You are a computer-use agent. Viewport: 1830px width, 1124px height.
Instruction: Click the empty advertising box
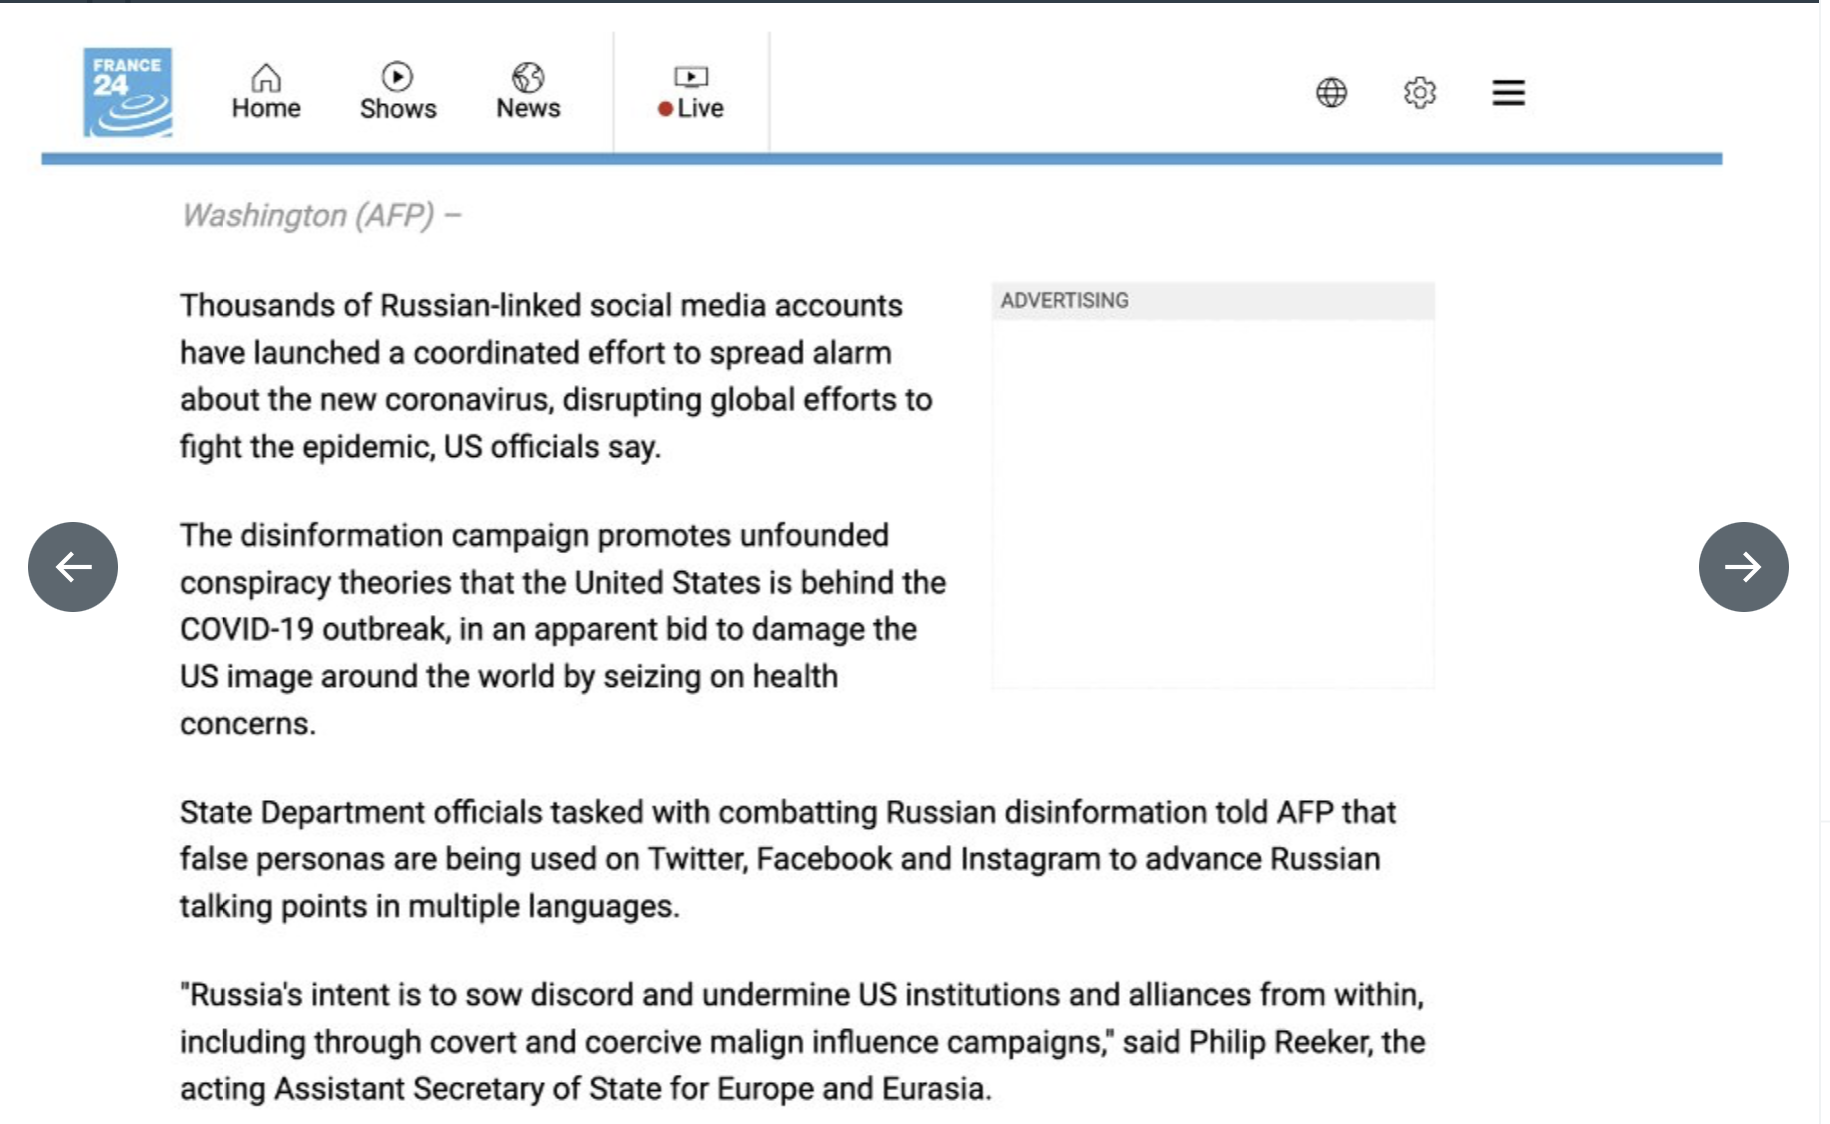coord(1213,503)
